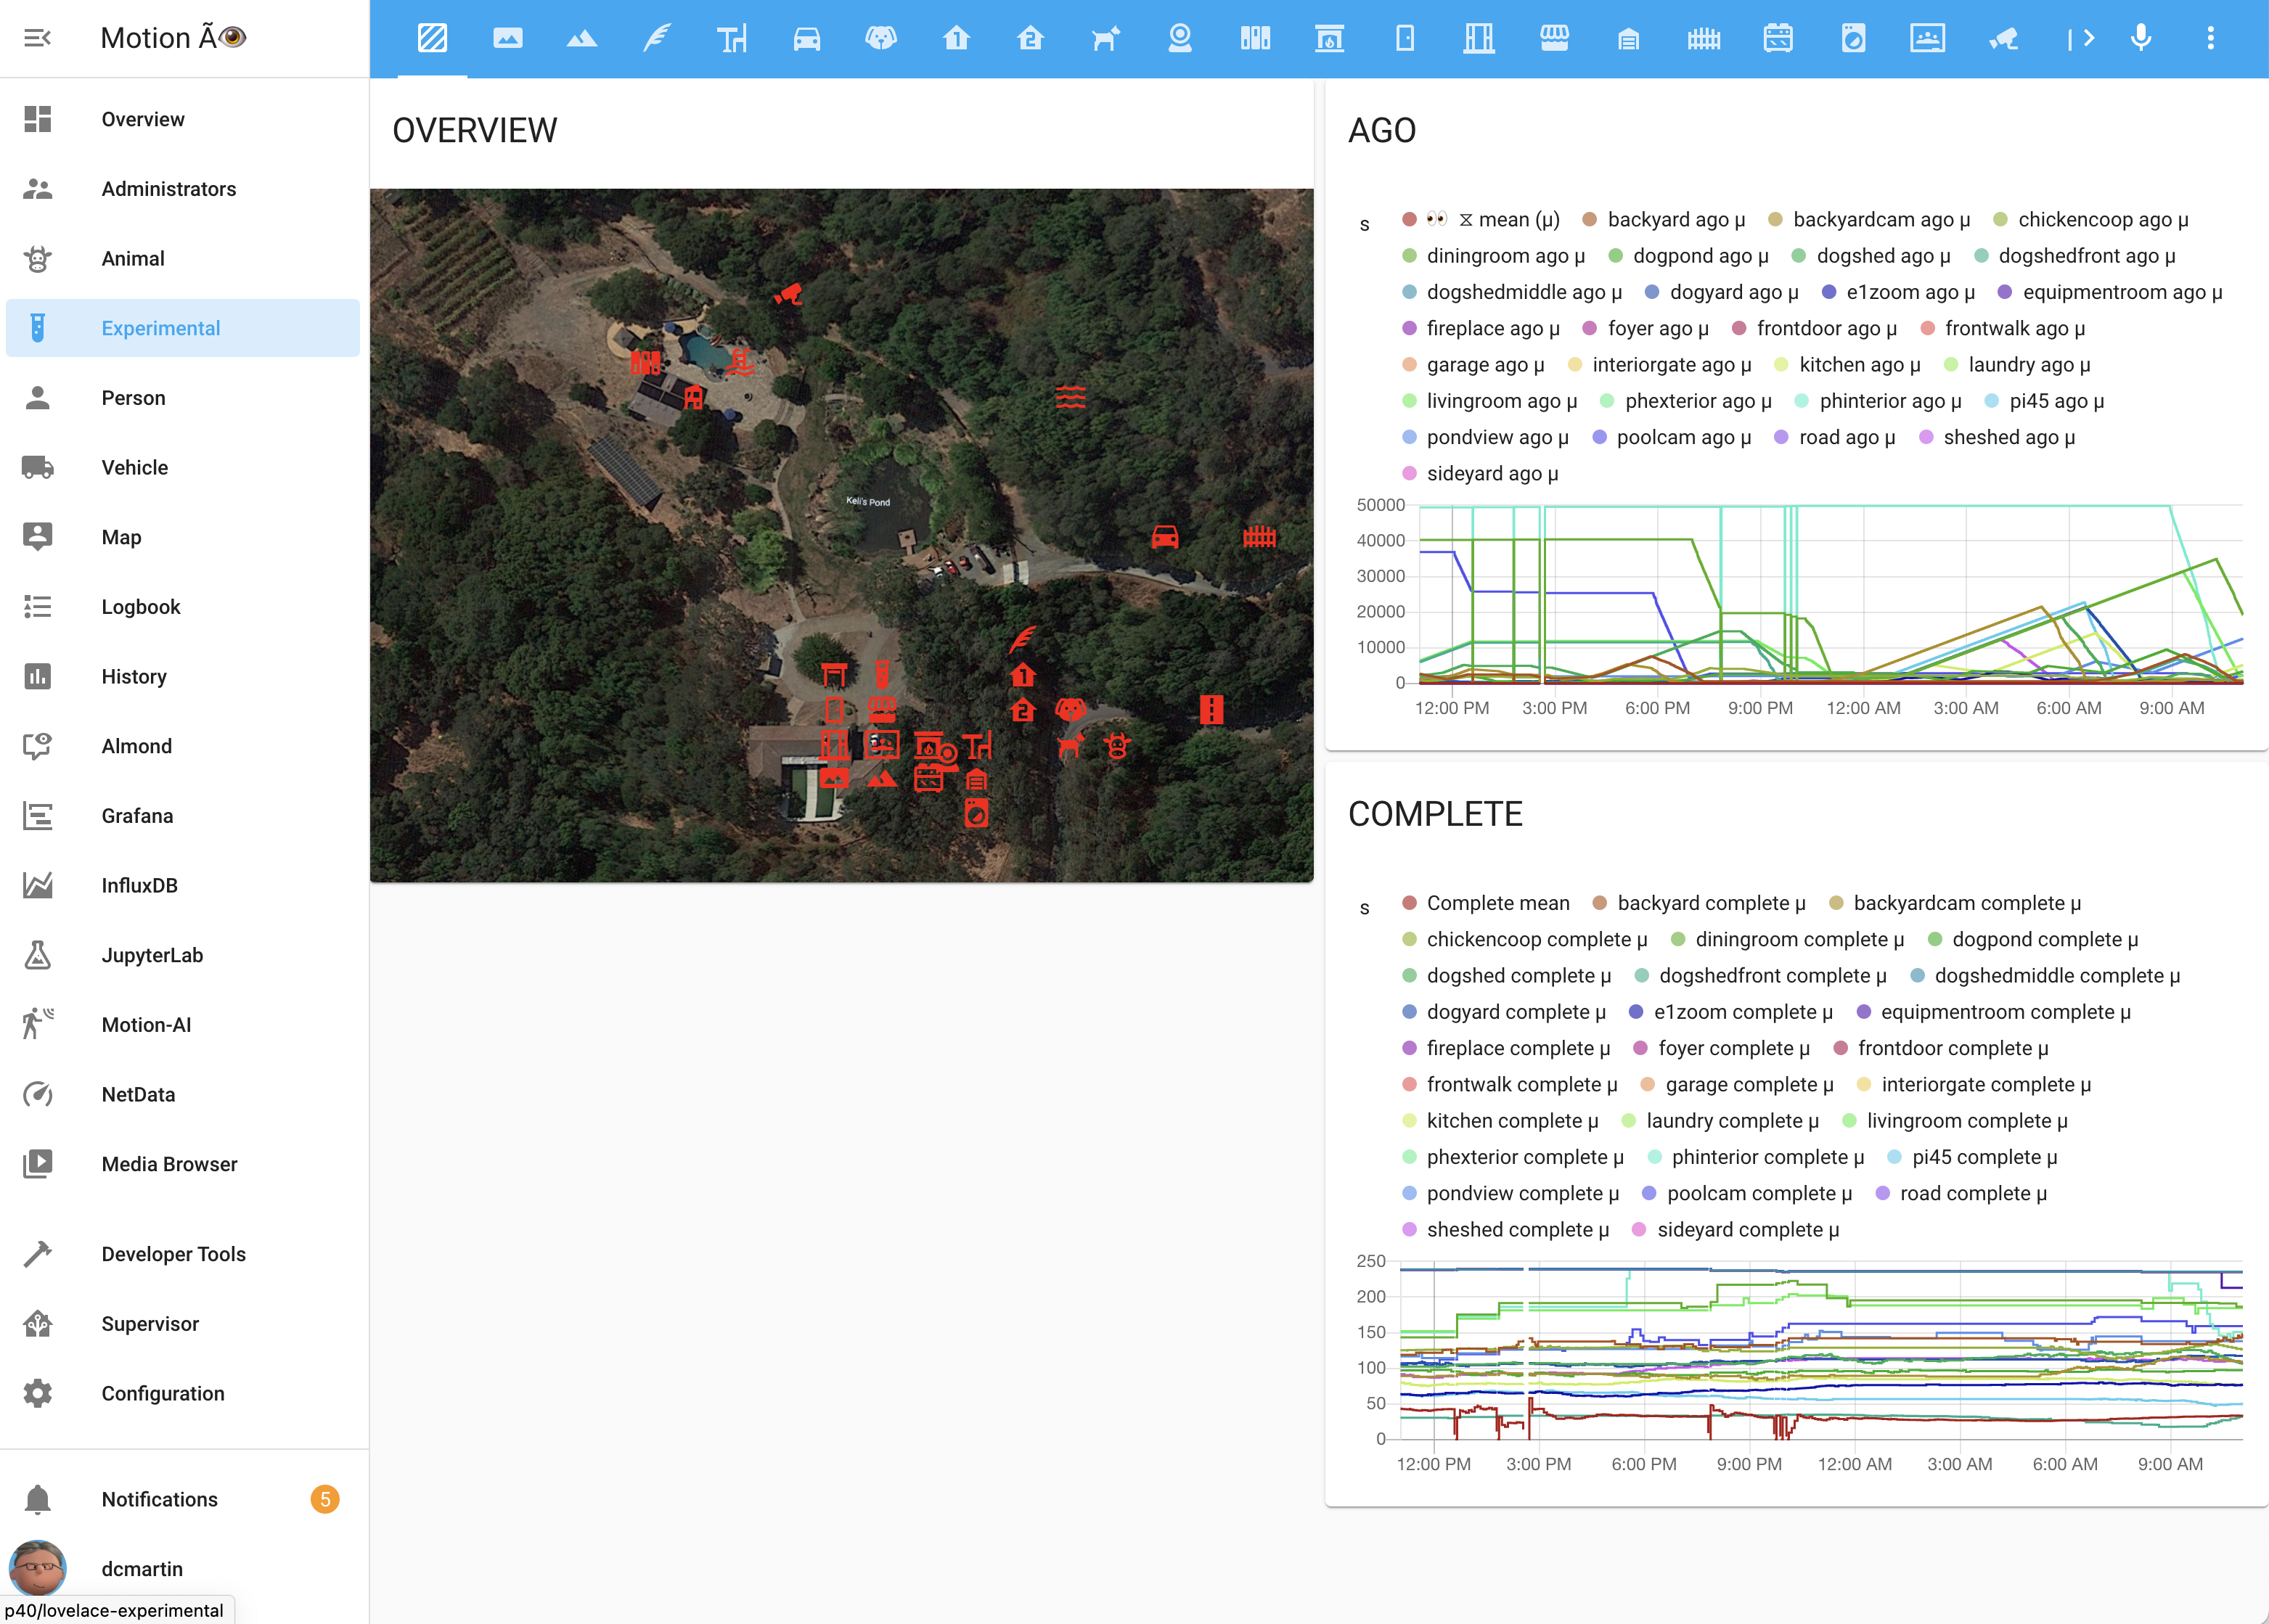Go to Developer Tools
Image resolution: width=2269 pixels, height=1624 pixels.
(x=173, y=1254)
